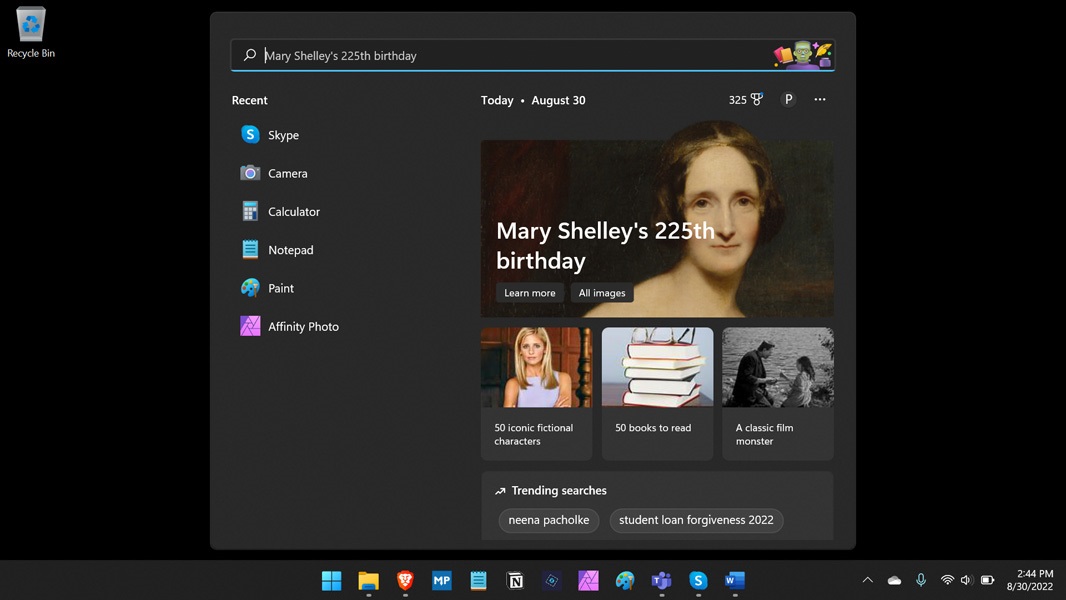Click the Frankenstein search highlight icon
The width and height of the screenshot is (1066, 600).
tap(803, 55)
